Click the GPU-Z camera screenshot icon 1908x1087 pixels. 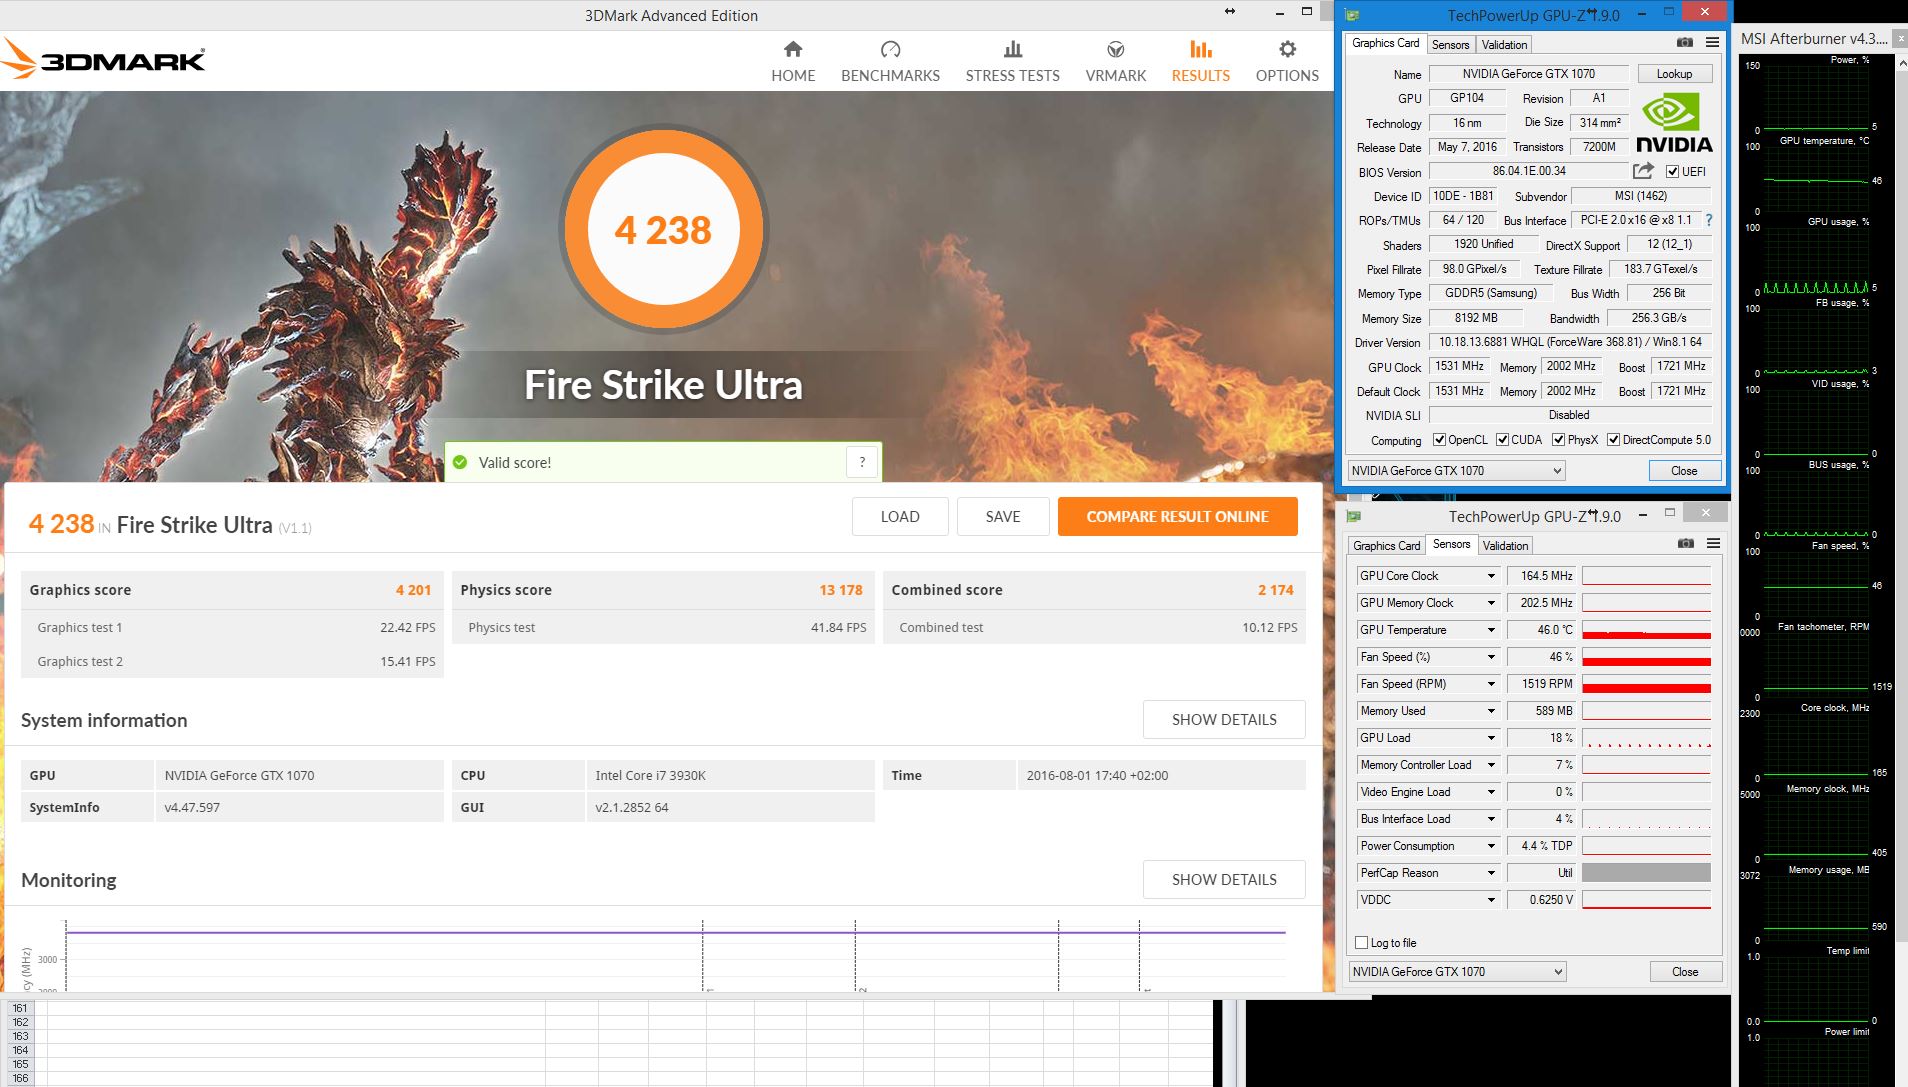tap(1683, 43)
